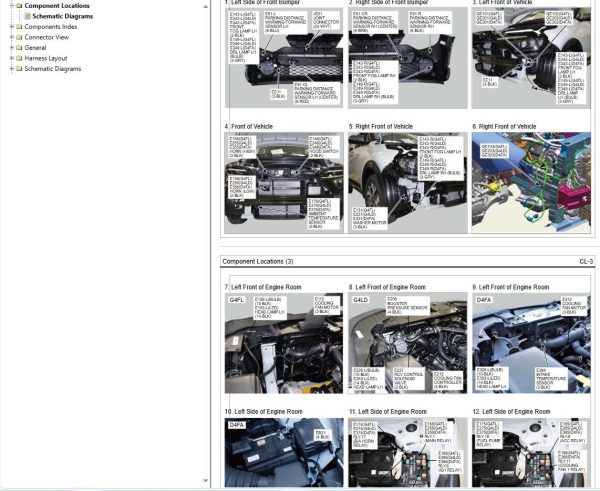Screen dimensions: 600x491
Task: Select the bottom Schematic Diagrams tree entry
Action: 53,69
